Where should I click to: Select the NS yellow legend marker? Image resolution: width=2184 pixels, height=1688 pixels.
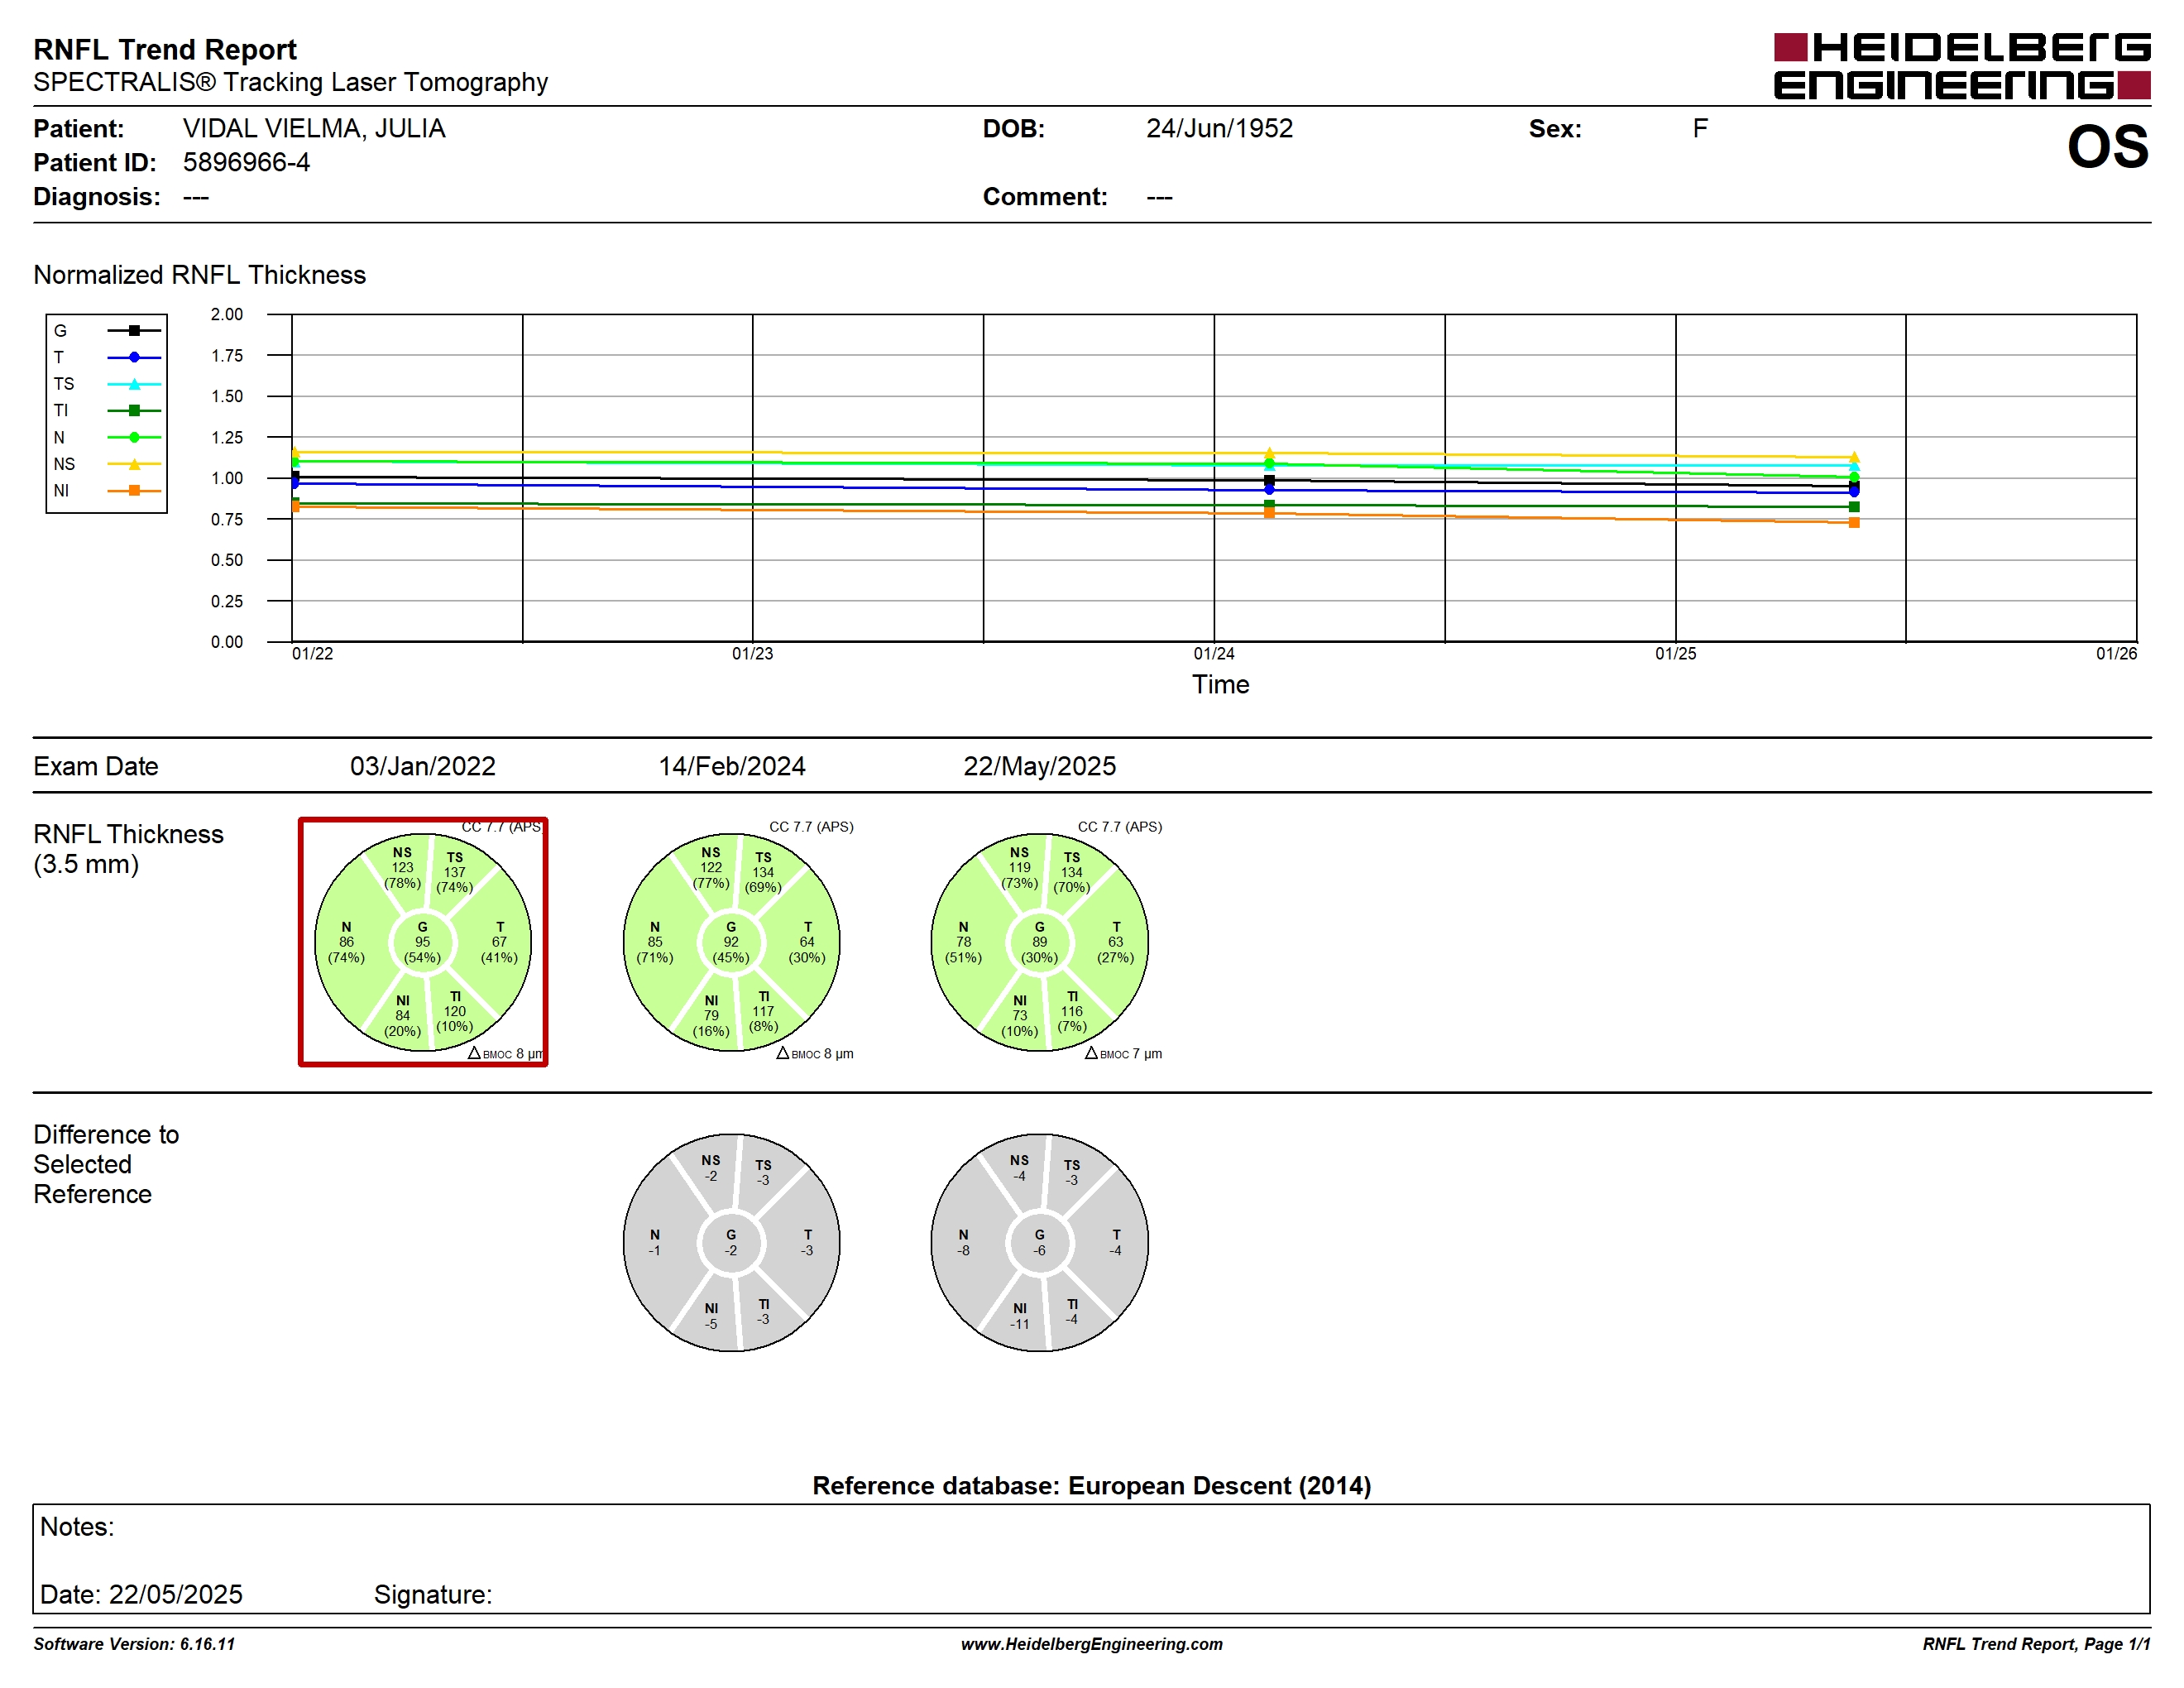point(134,464)
